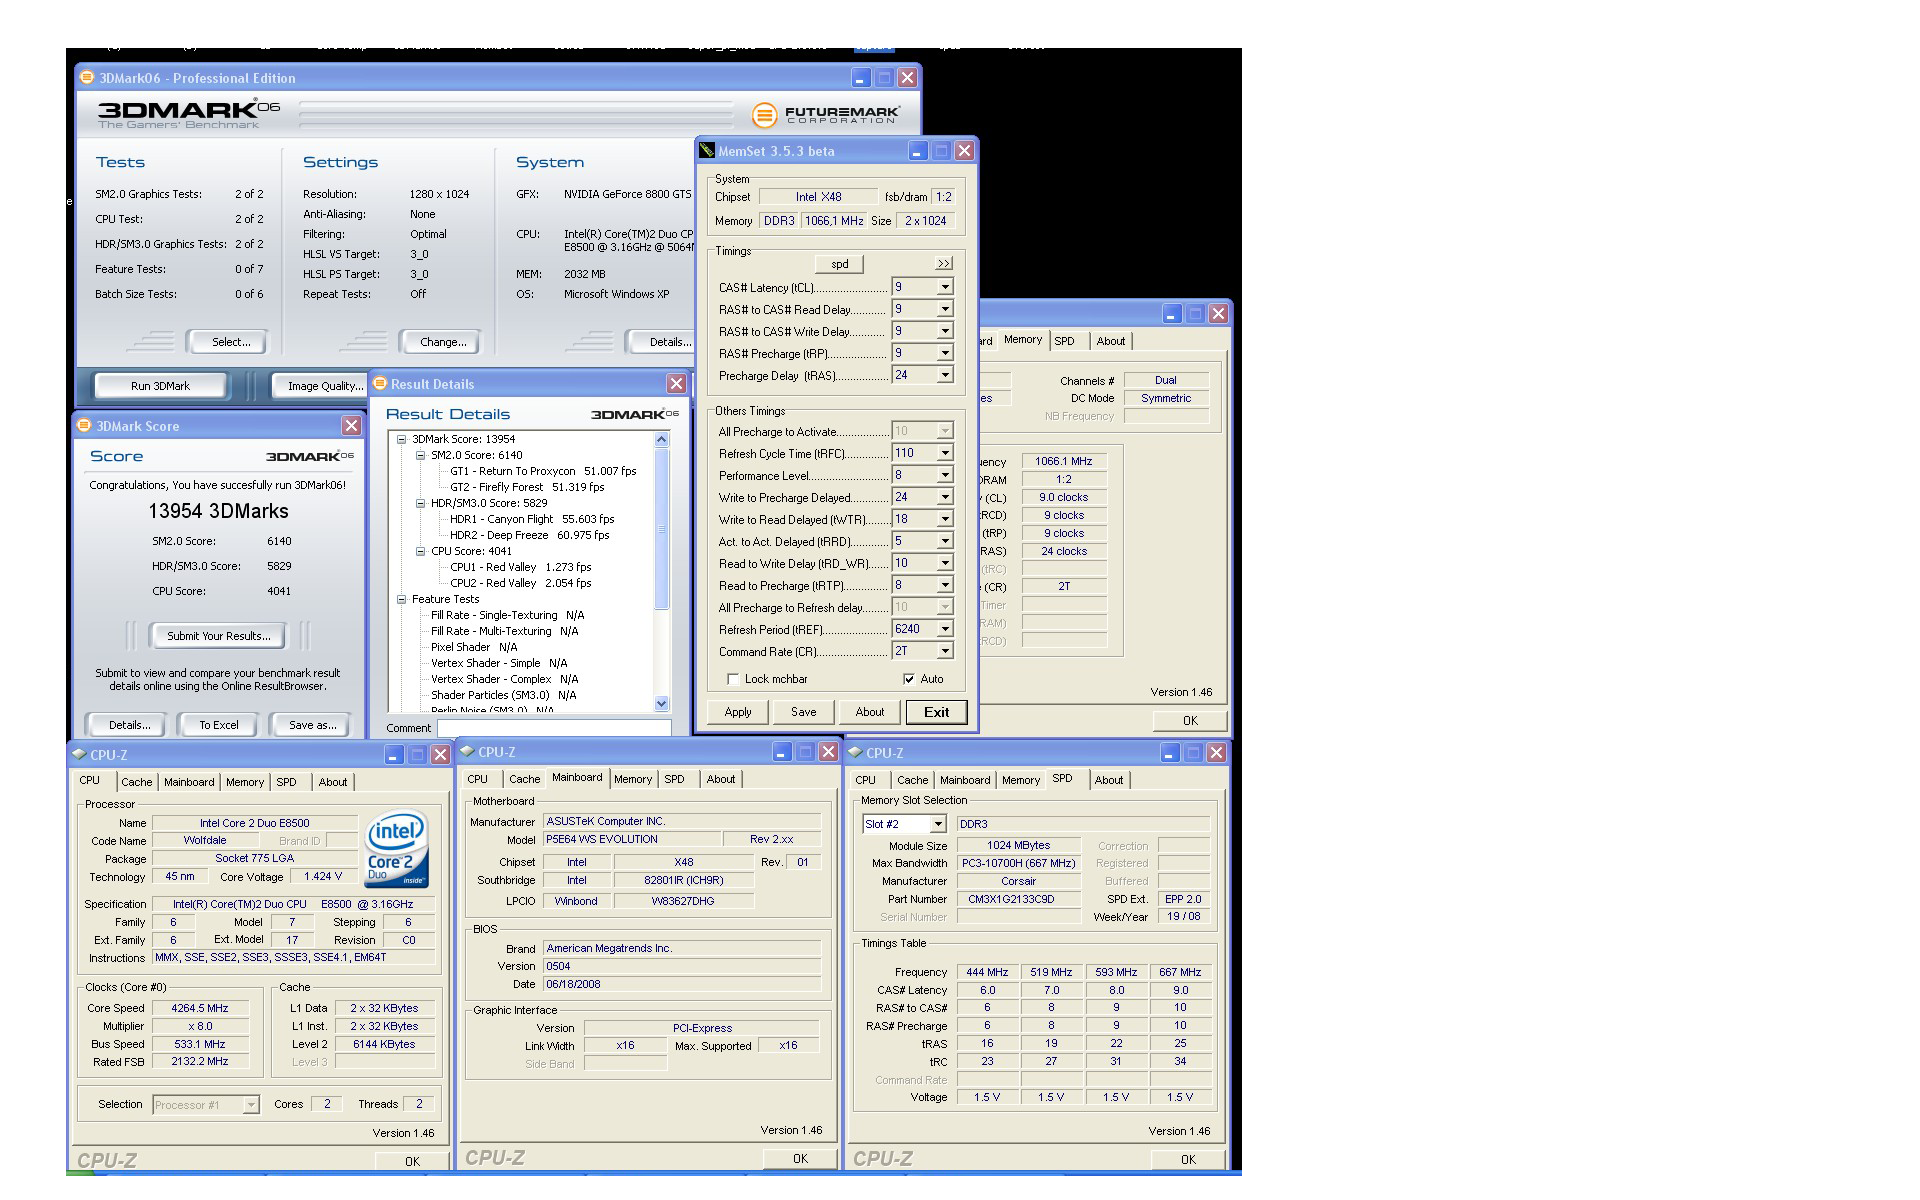Collapse the 3DMark Score: 13954 tree node
The height and width of the screenshot is (1200, 1920).
(x=402, y=439)
